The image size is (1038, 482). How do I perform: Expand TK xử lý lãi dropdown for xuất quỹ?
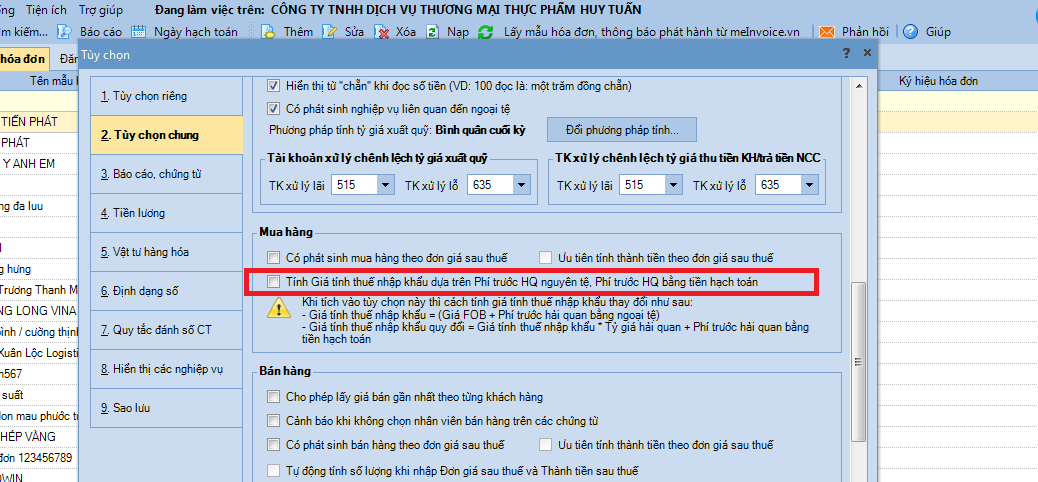click(385, 185)
